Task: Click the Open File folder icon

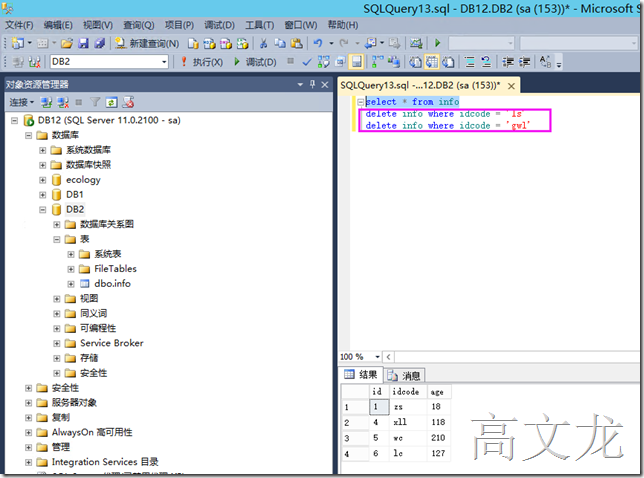Action: [67, 43]
